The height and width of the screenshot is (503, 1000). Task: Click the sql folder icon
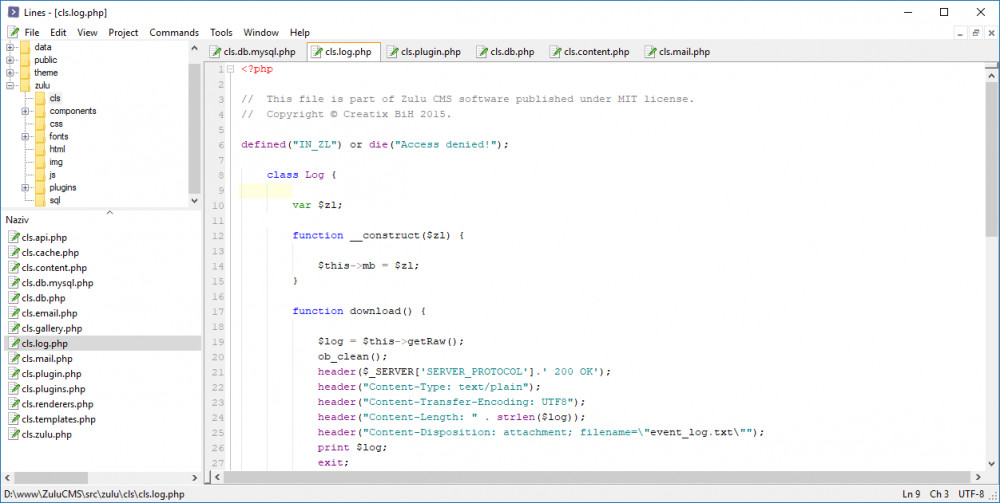click(x=40, y=200)
